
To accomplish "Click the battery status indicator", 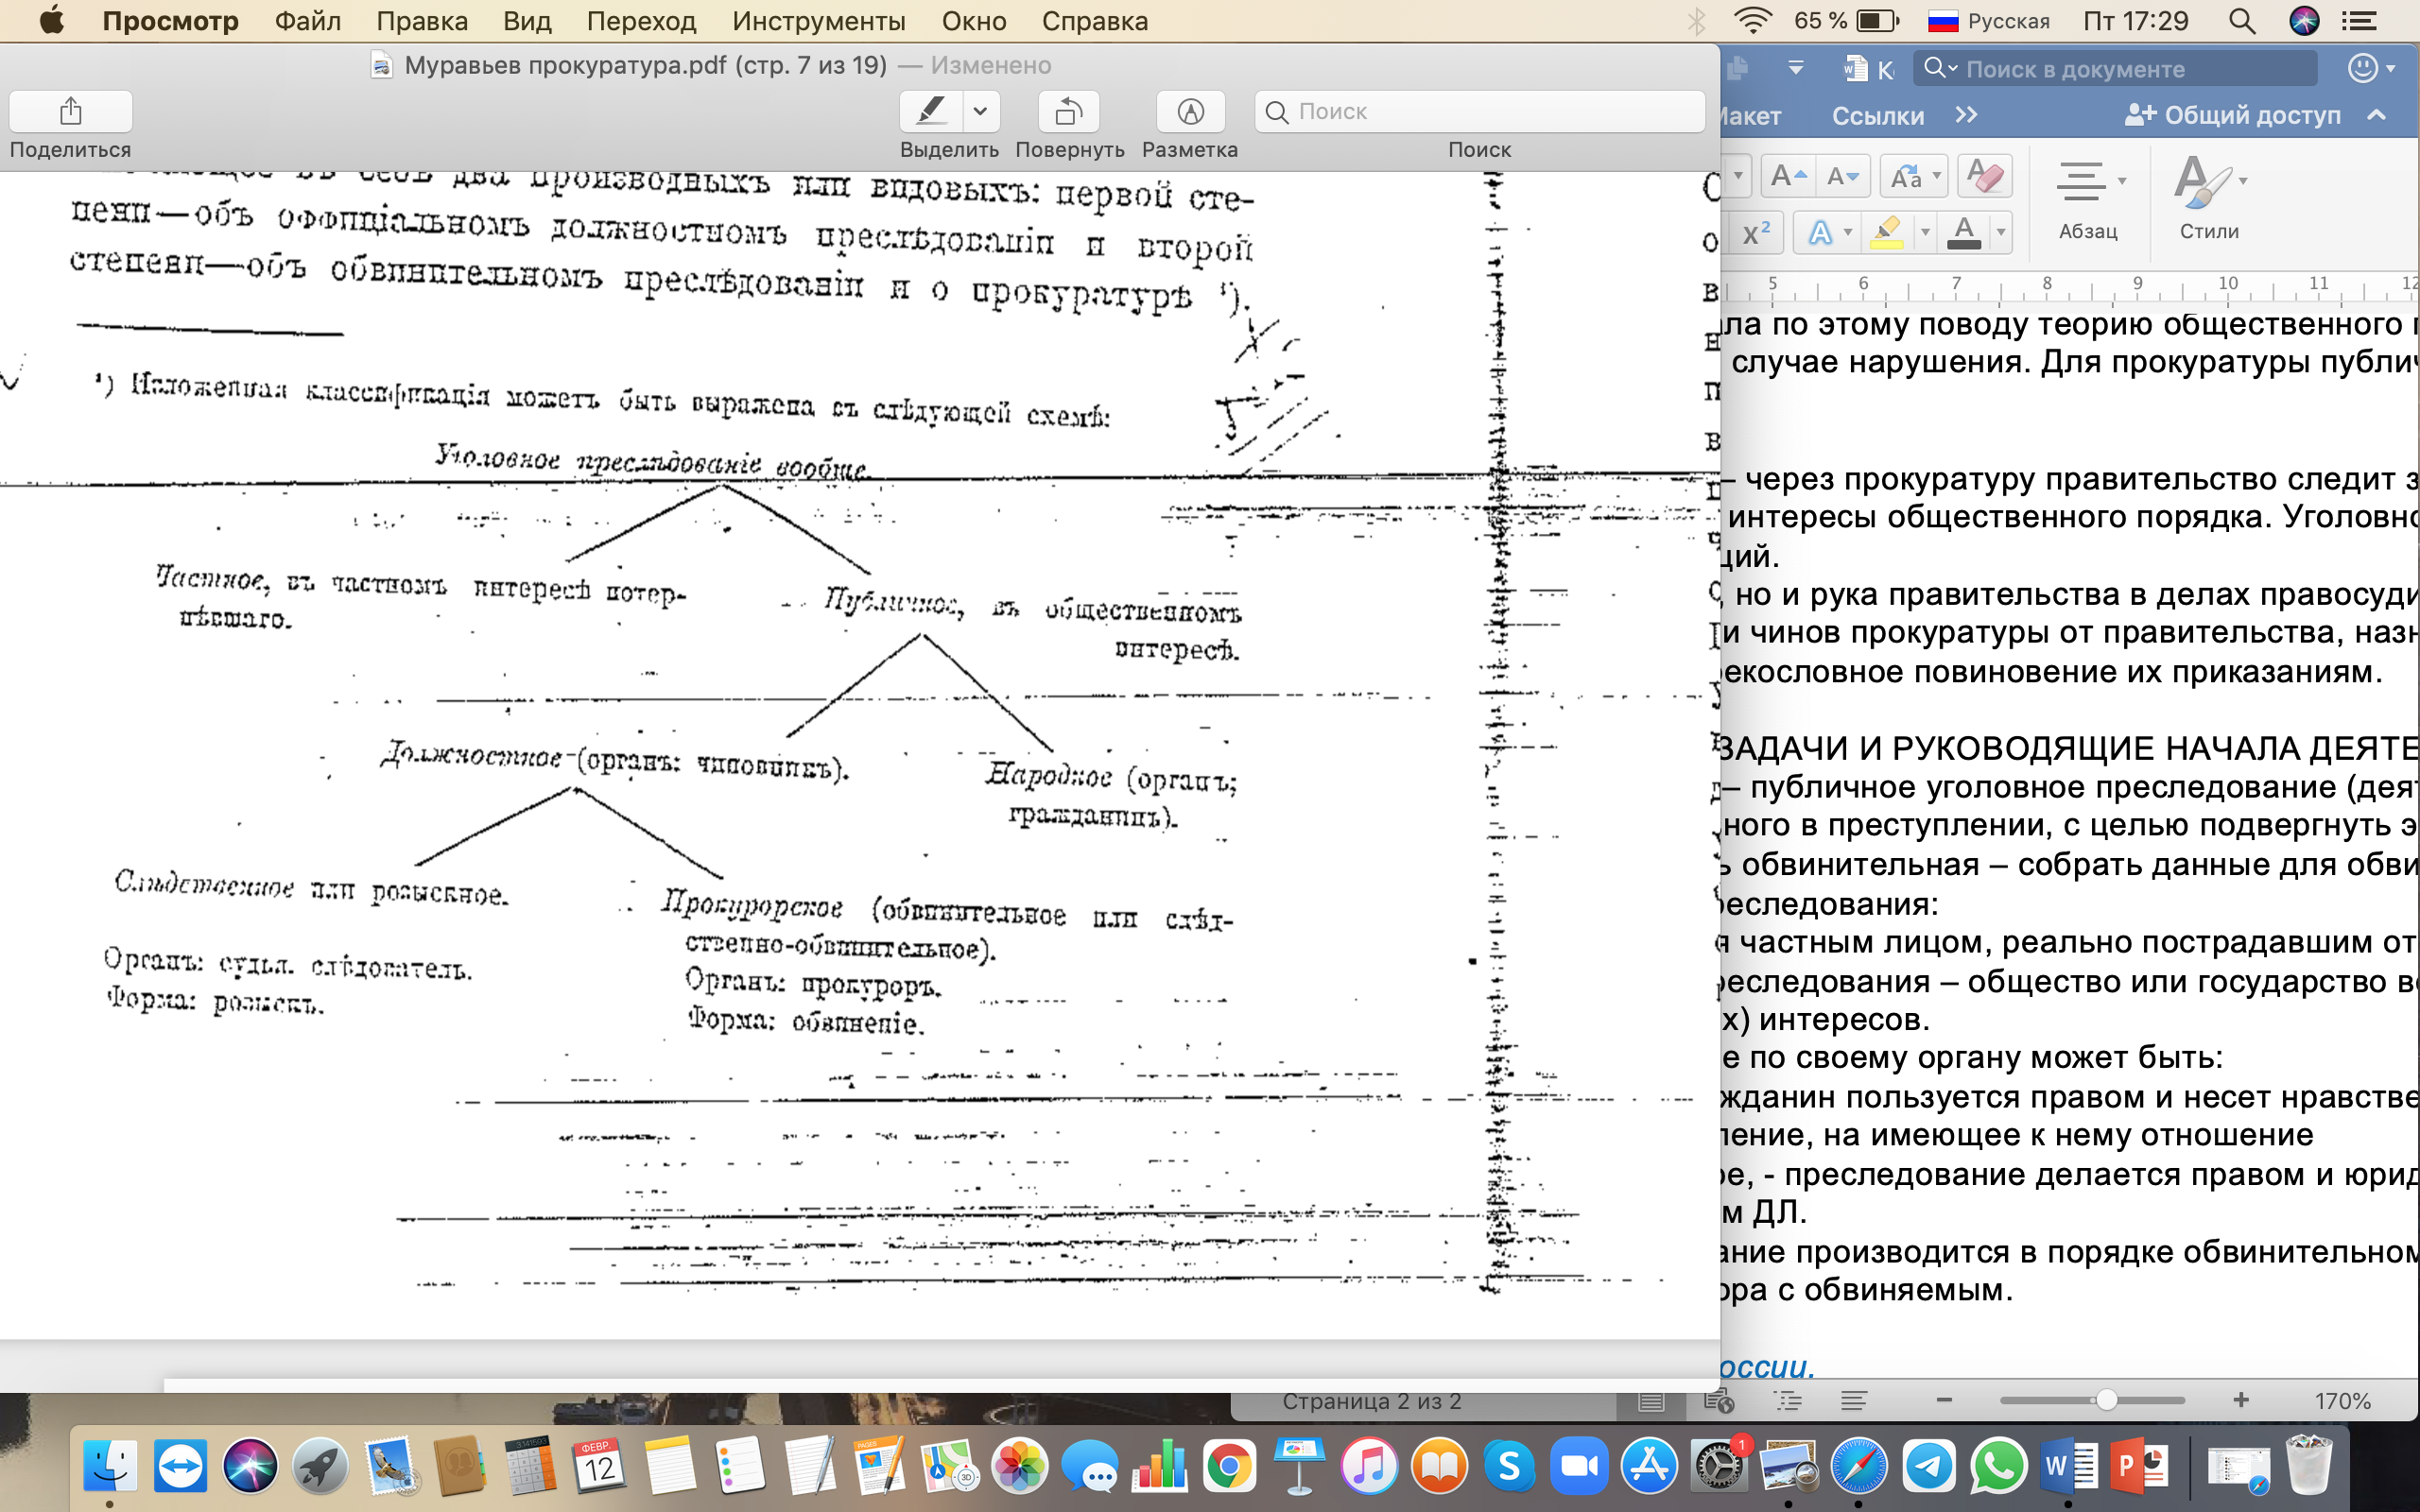I will [x=1845, y=21].
